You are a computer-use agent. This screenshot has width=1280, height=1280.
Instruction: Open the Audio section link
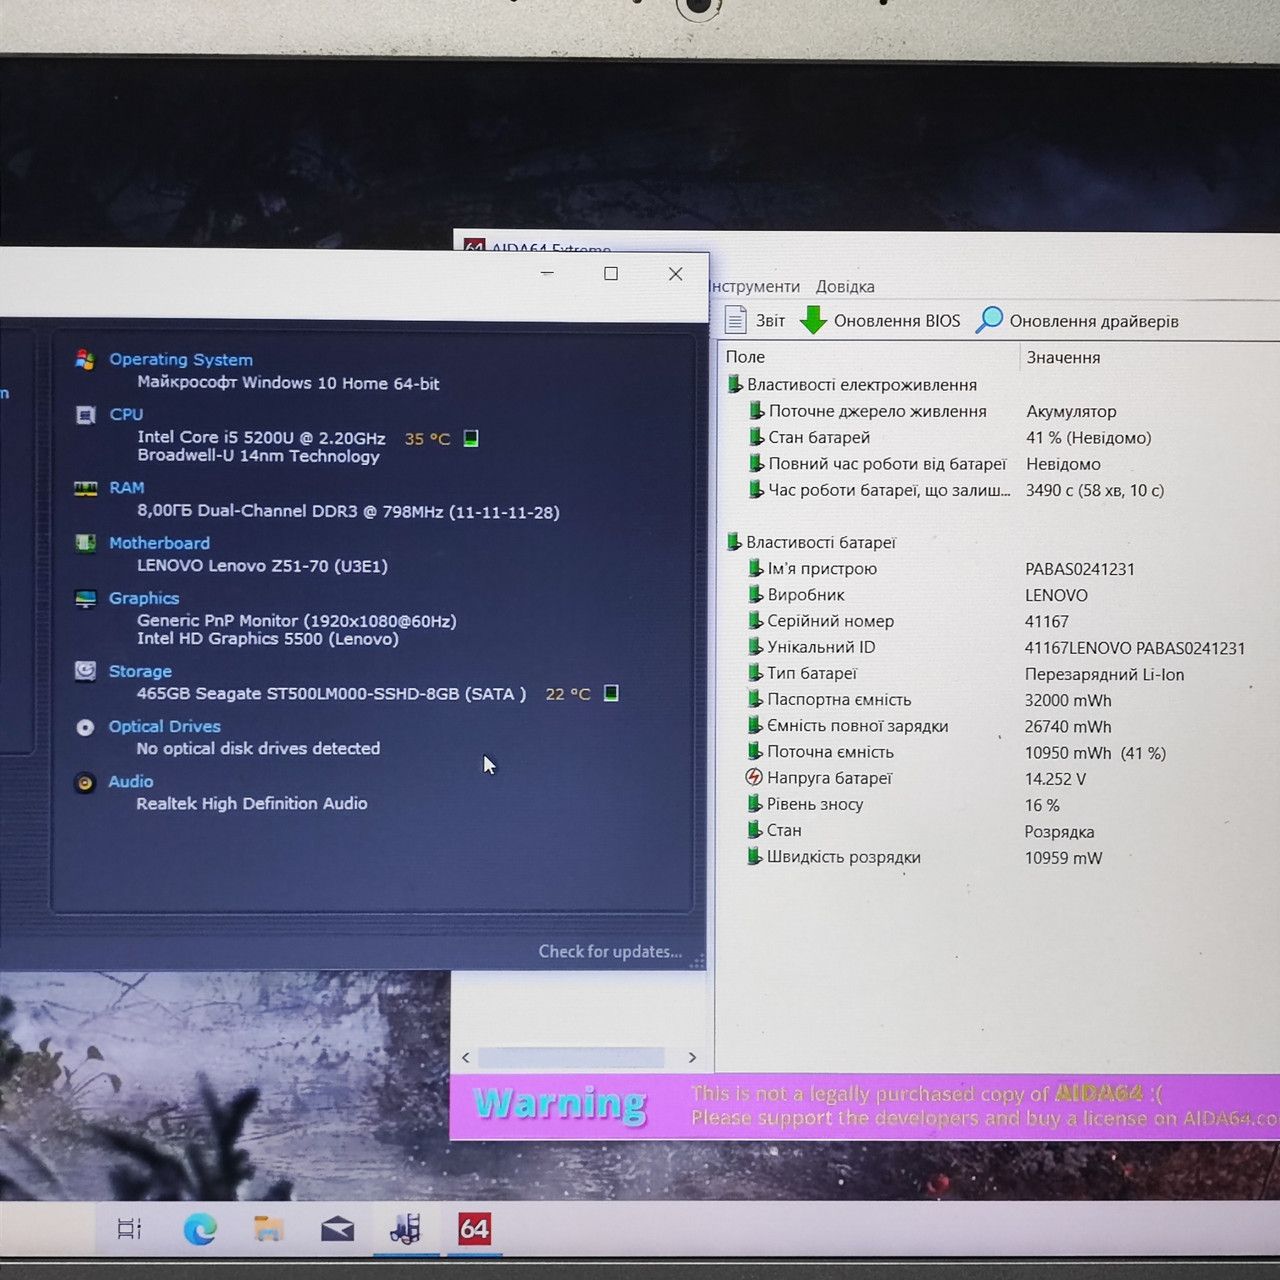pos(131,781)
